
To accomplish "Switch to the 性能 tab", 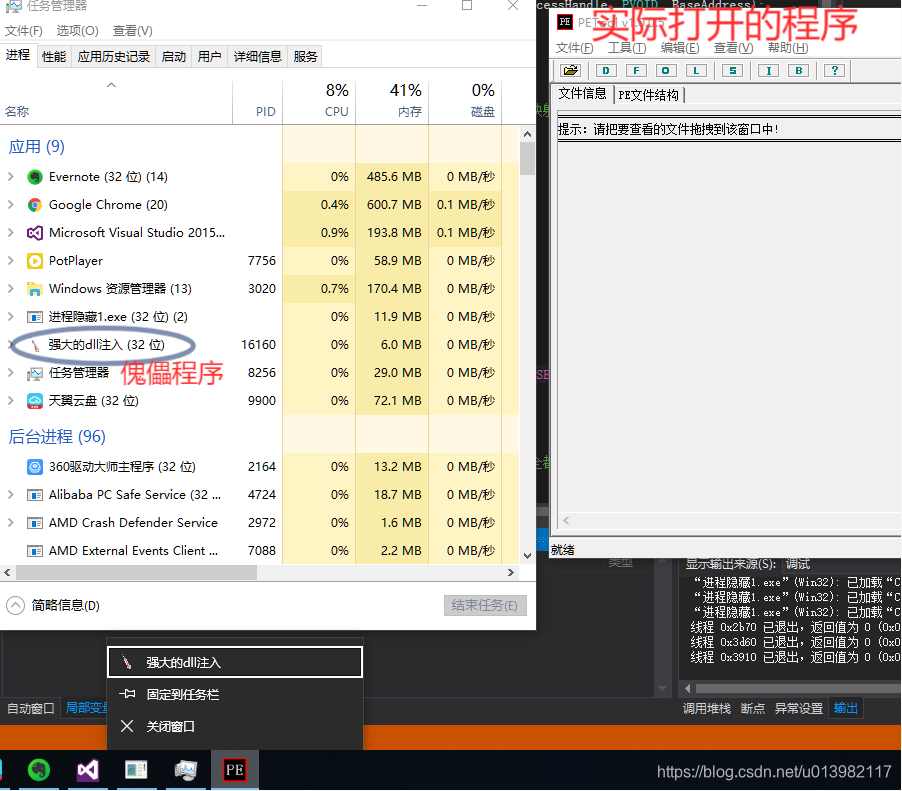I will pyautogui.click(x=54, y=56).
